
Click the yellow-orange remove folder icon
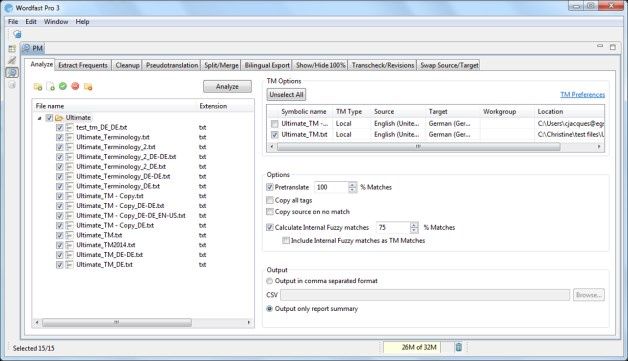point(88,87)
